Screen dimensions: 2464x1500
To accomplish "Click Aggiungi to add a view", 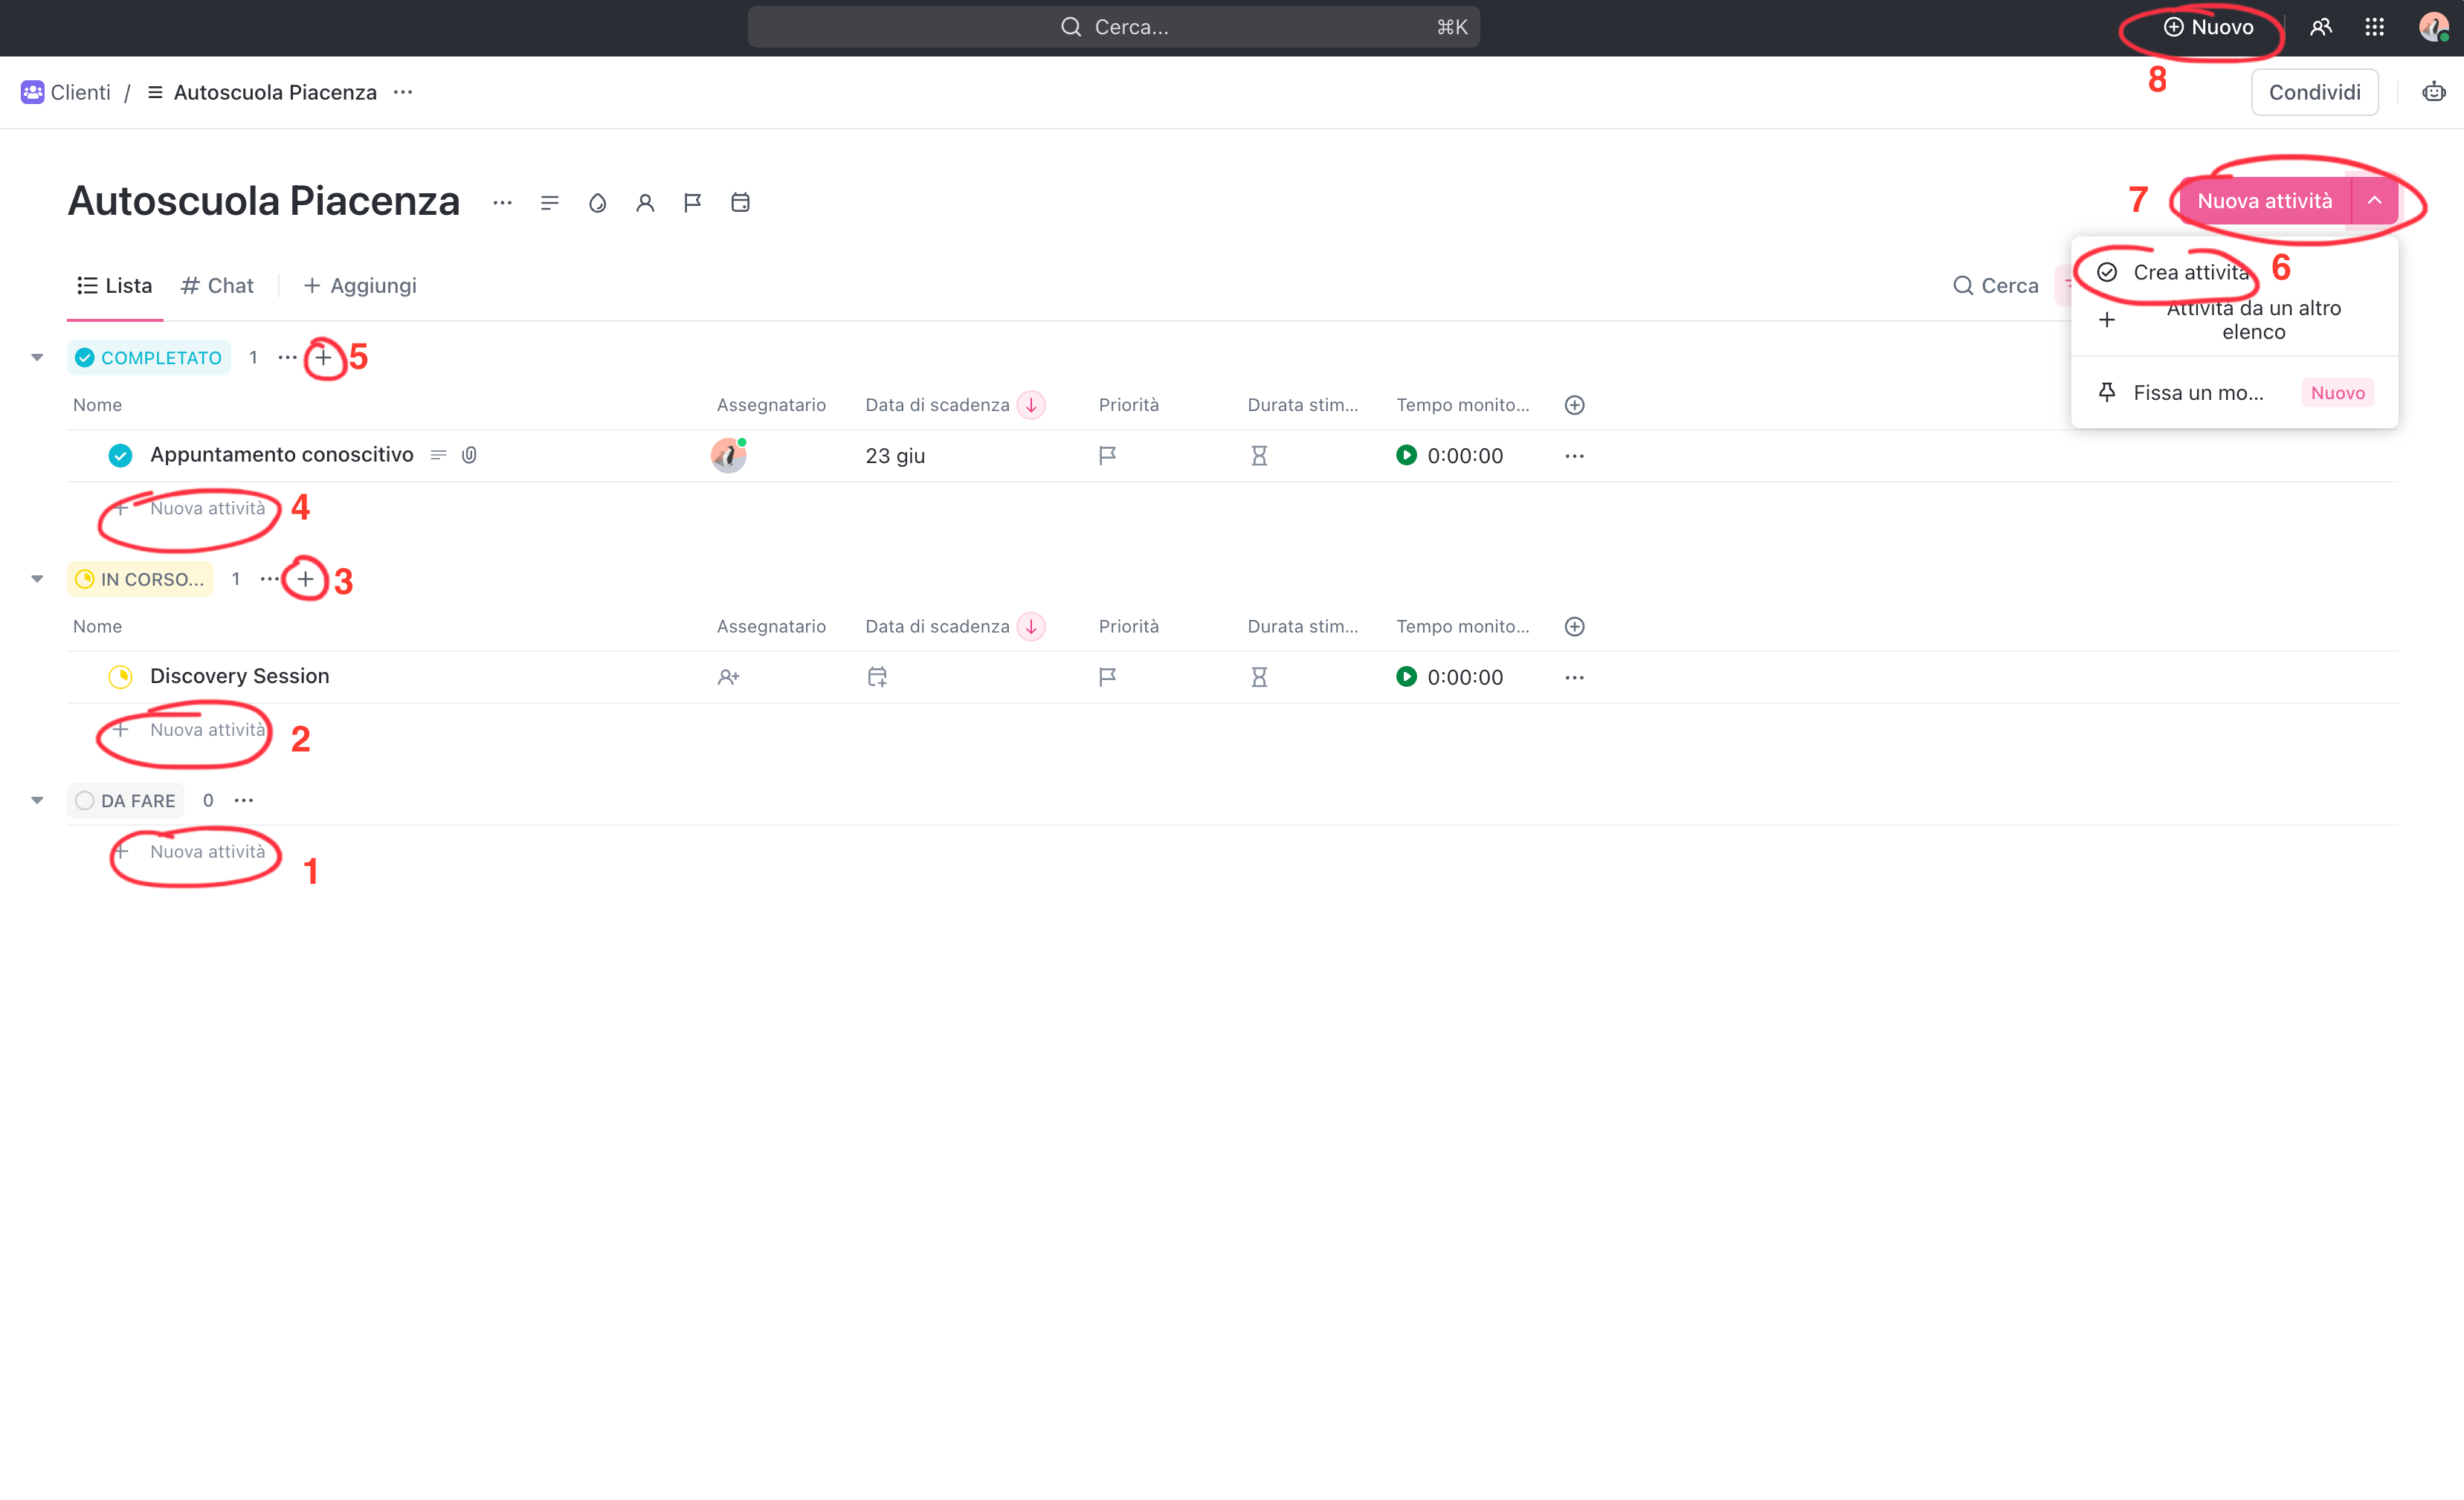I will tap(360, 286).
